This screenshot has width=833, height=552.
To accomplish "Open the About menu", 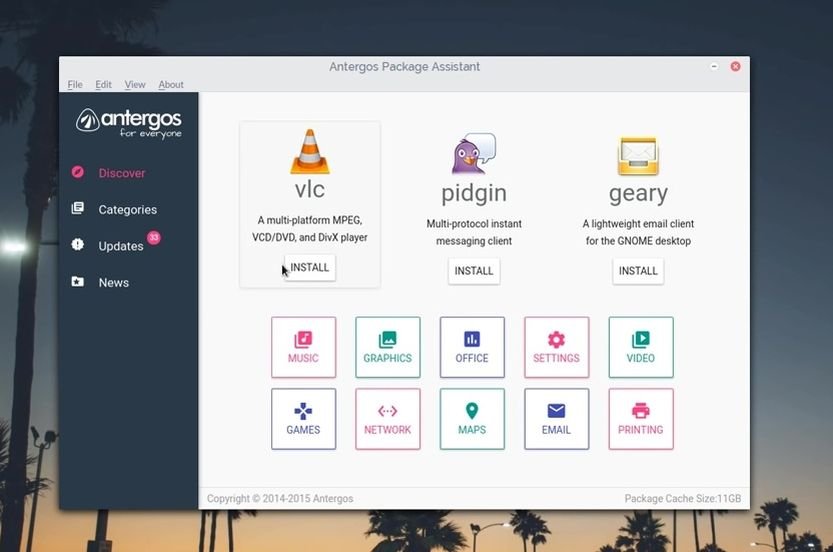I will click(x=171, y=85).
